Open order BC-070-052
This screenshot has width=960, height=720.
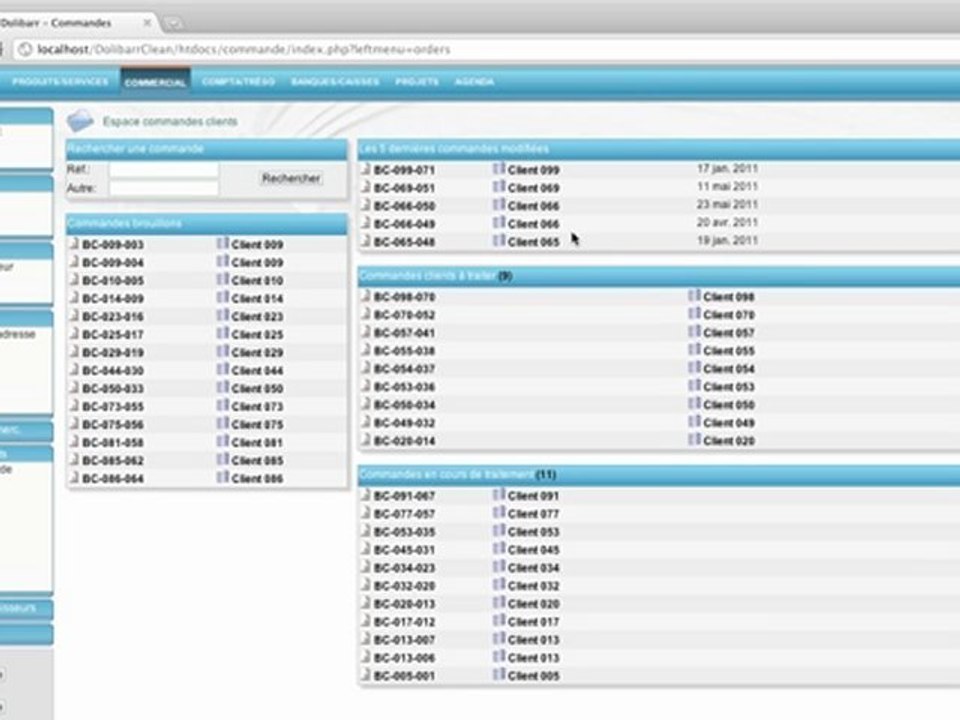coord(404,315)
